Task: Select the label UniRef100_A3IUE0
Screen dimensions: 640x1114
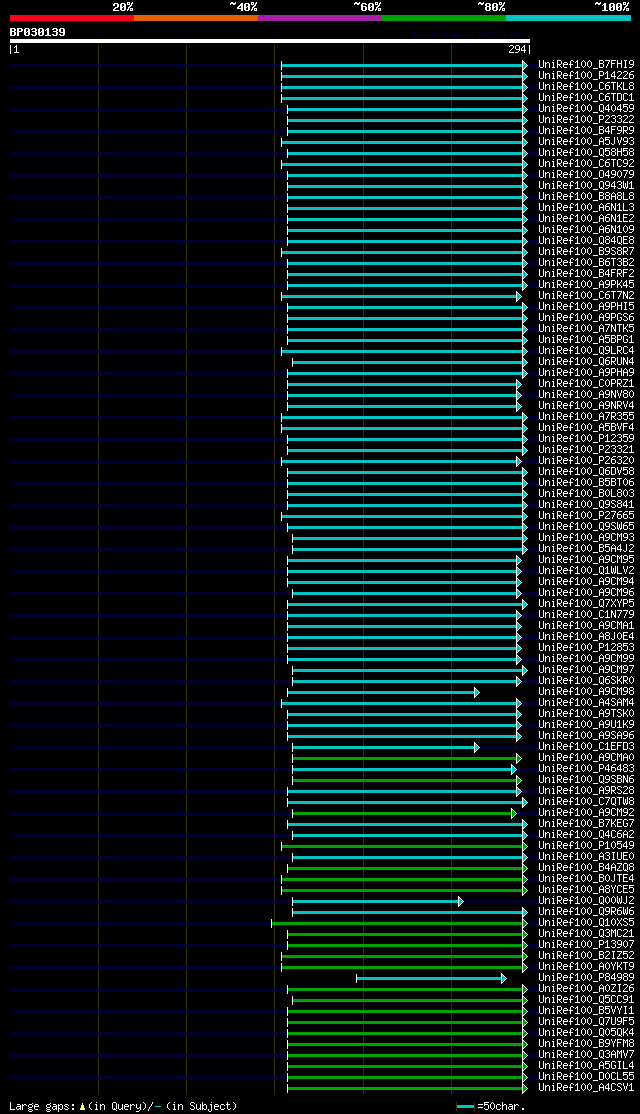Action: tap(586, 857)
